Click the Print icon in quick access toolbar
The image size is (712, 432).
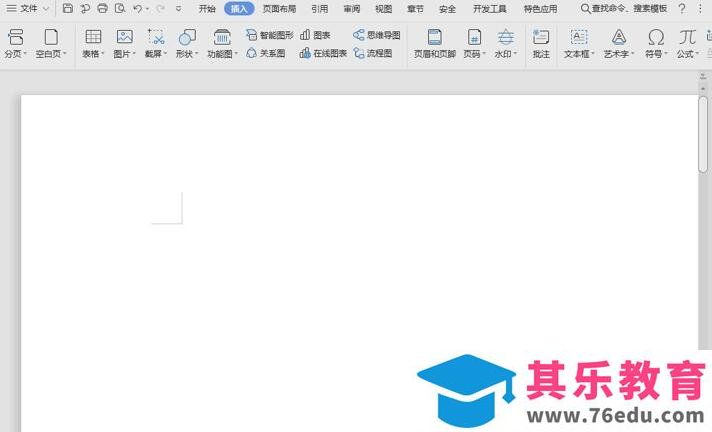click(103, 8)
